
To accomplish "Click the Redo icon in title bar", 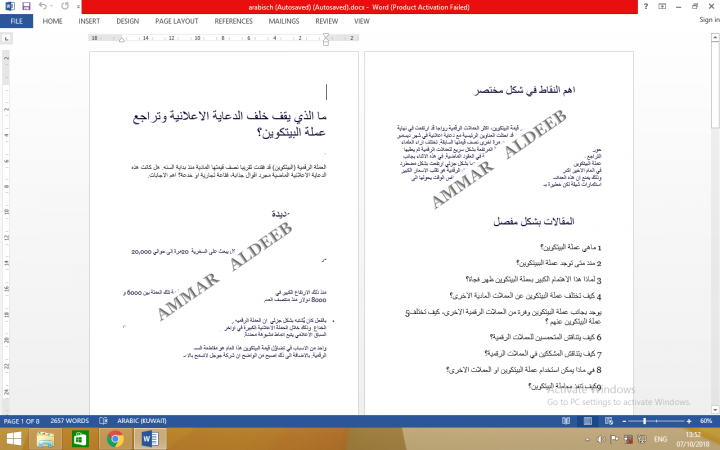I will [65, 6].
